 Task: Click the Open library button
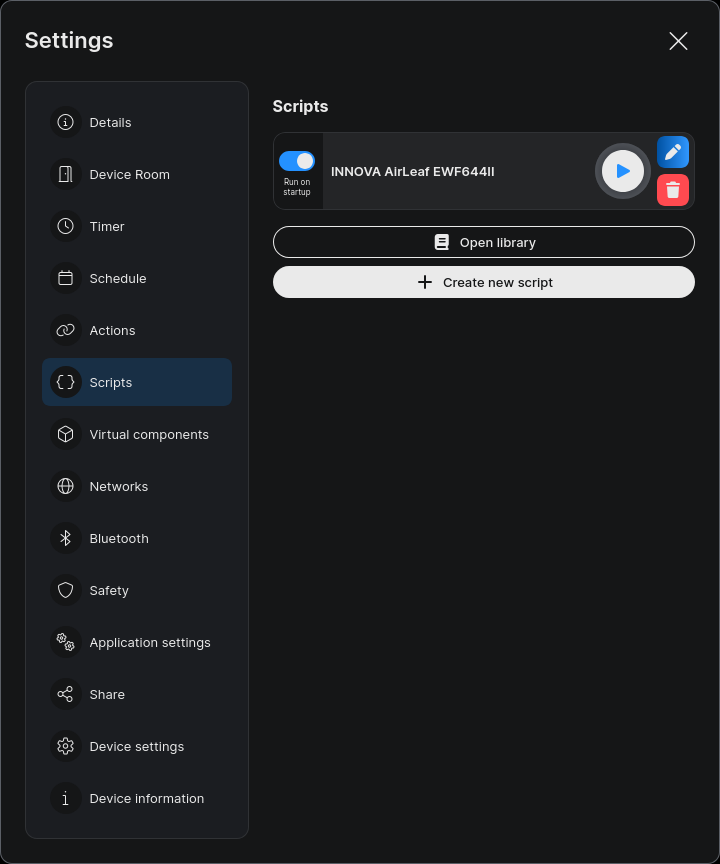pyautogui.click(x=484, y=242)
